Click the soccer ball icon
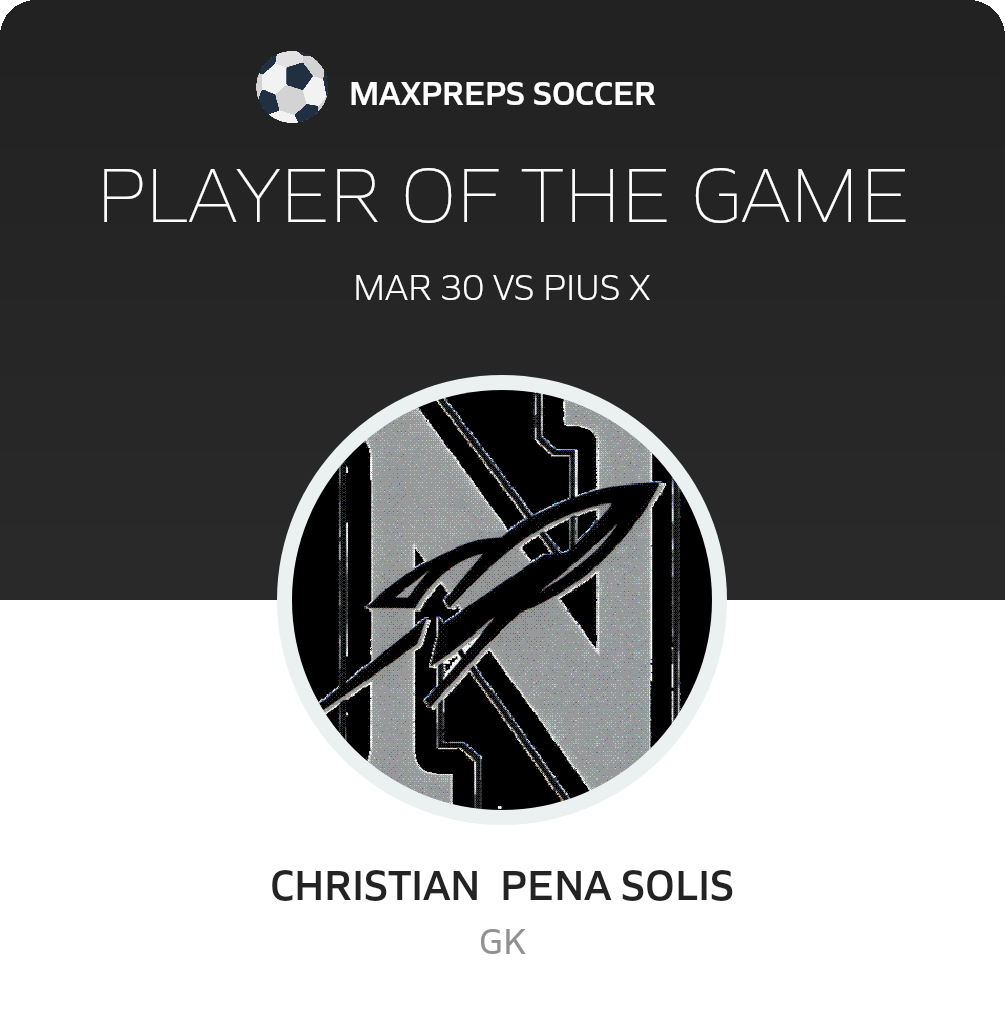1005x1020 pixels. pyautogui.click(x=291, y=87)
